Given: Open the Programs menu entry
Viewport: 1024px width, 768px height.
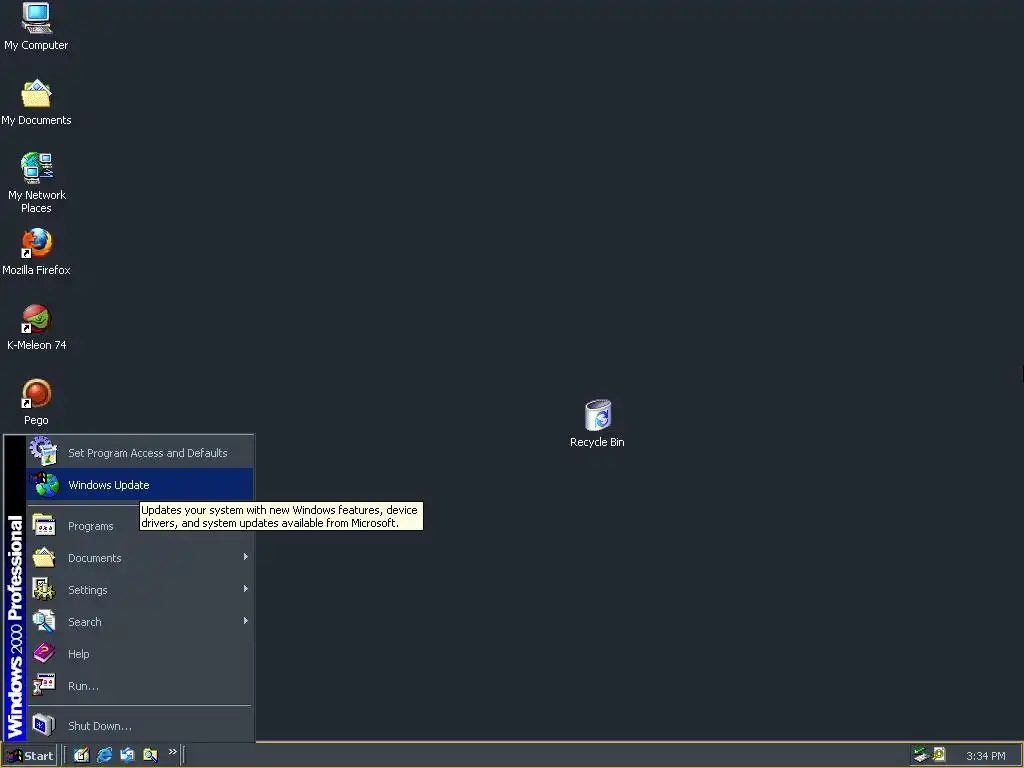Looking at the screenshot, I should pyautogui.click(x=140, y=526).
